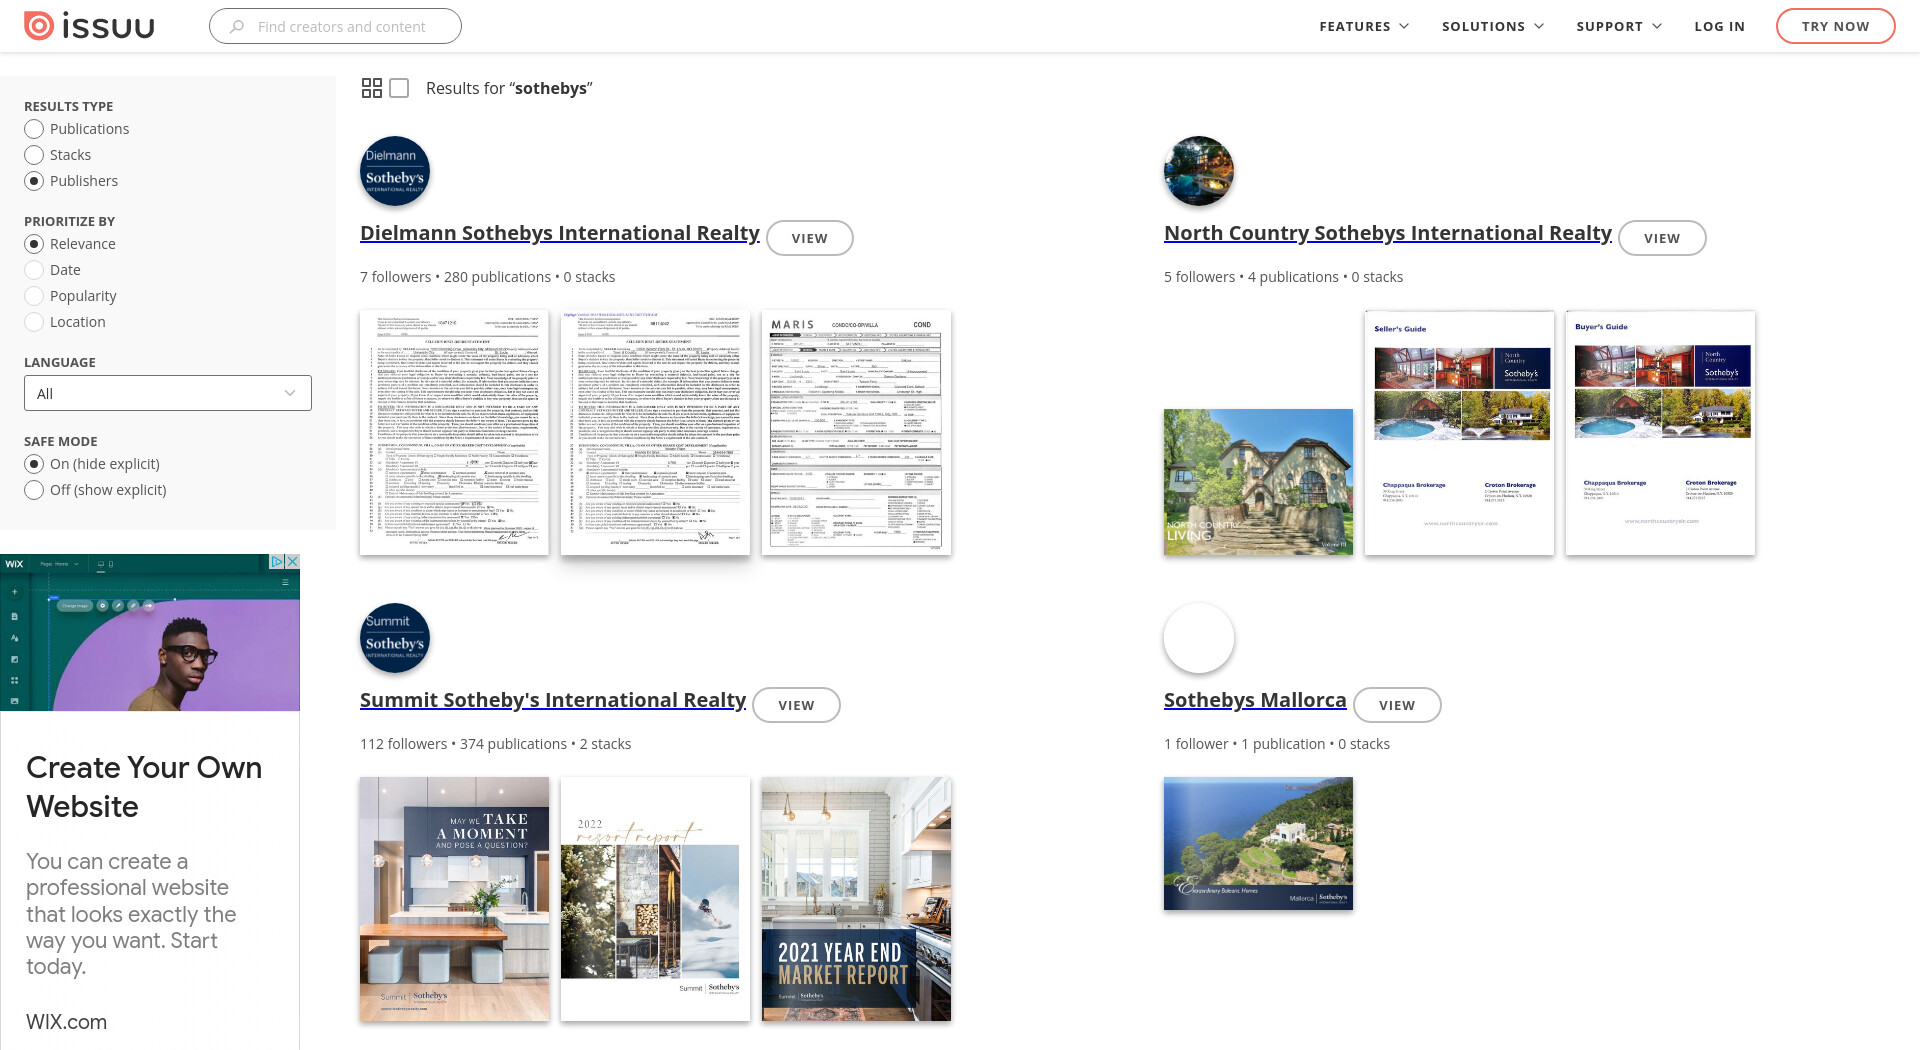Open first Dielmann document thumbnail

[454, 433]
